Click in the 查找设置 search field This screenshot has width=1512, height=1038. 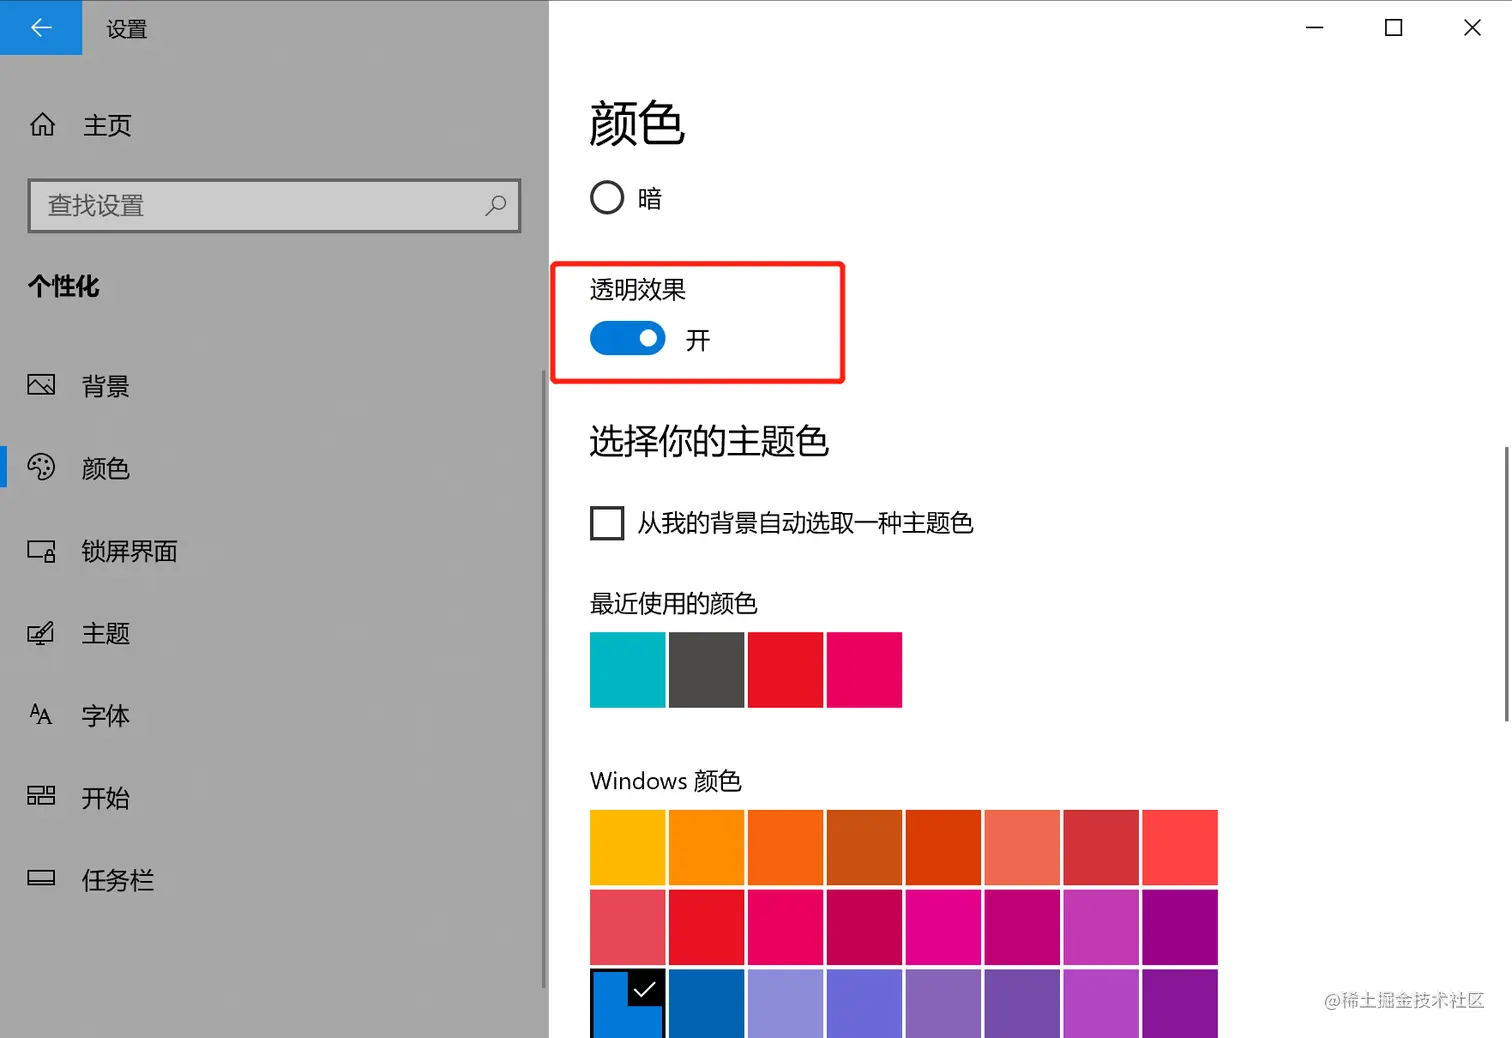pos(260,206)
